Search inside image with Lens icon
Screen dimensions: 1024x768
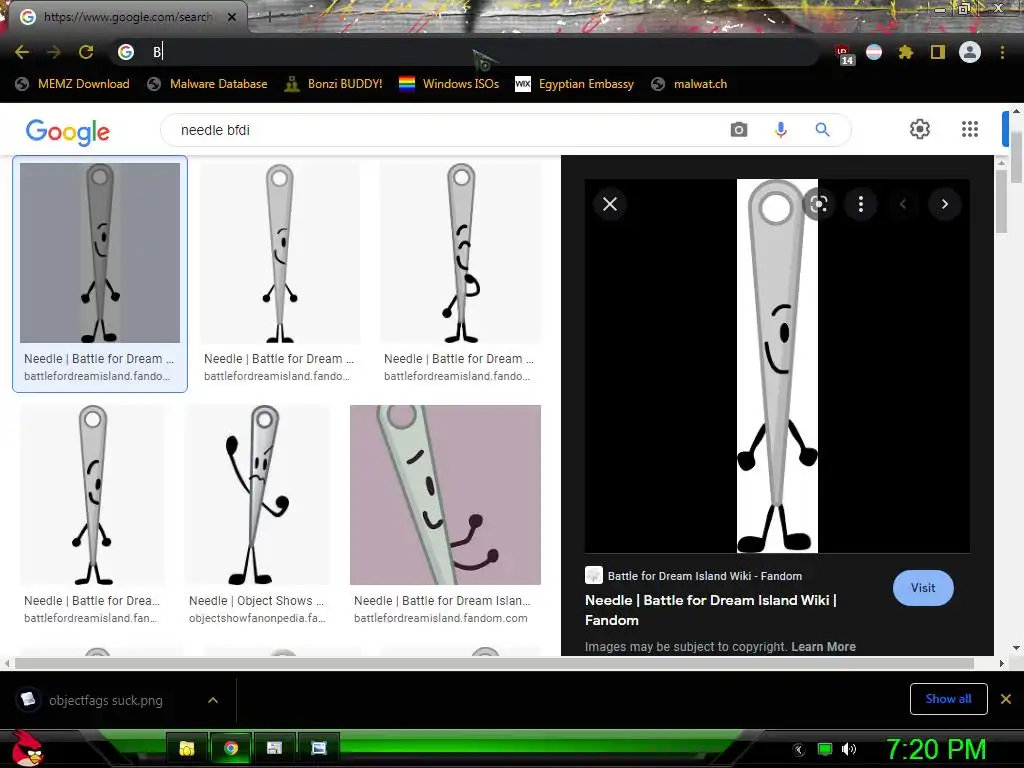pyautogui.click(x=819, y=204)
